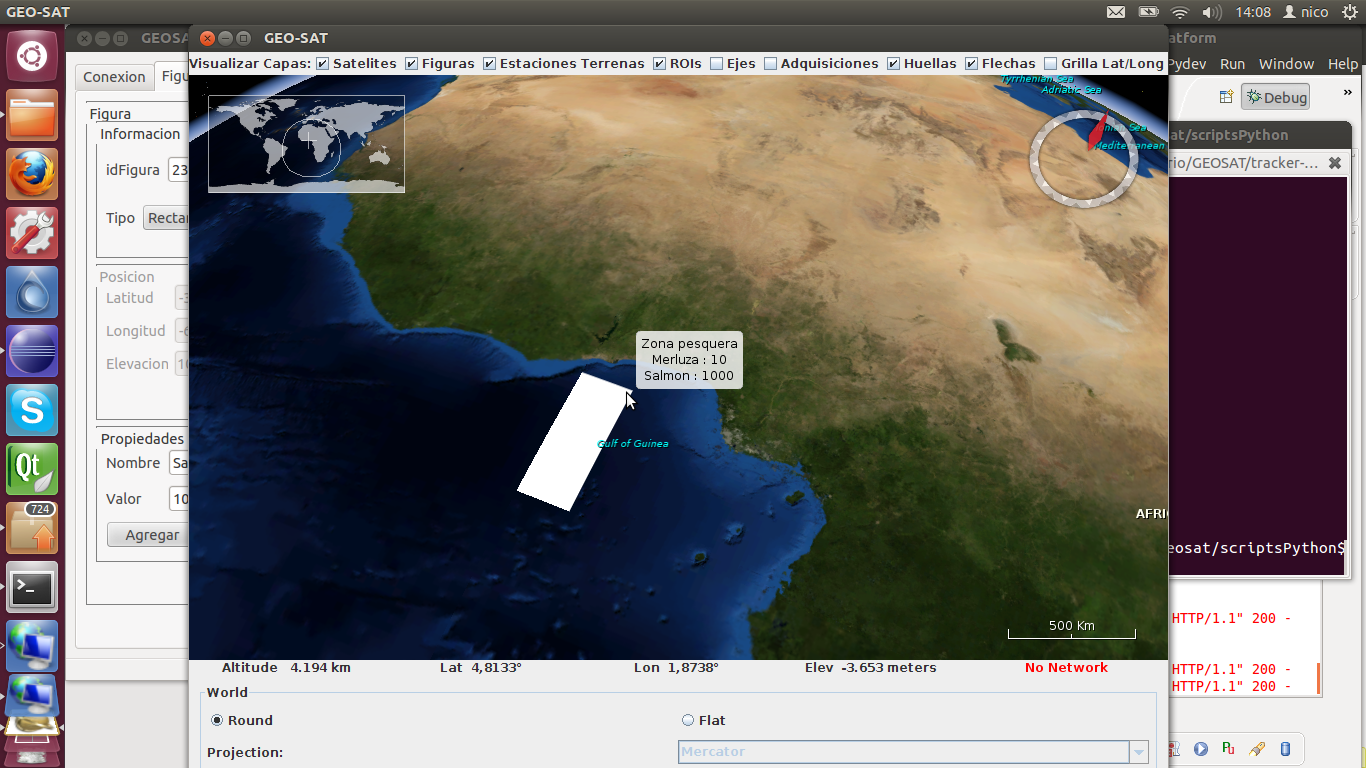This screenshot has height=768, width=1366.
Task: Enable the Ejes layer checkbox
Action: (717, 64)
